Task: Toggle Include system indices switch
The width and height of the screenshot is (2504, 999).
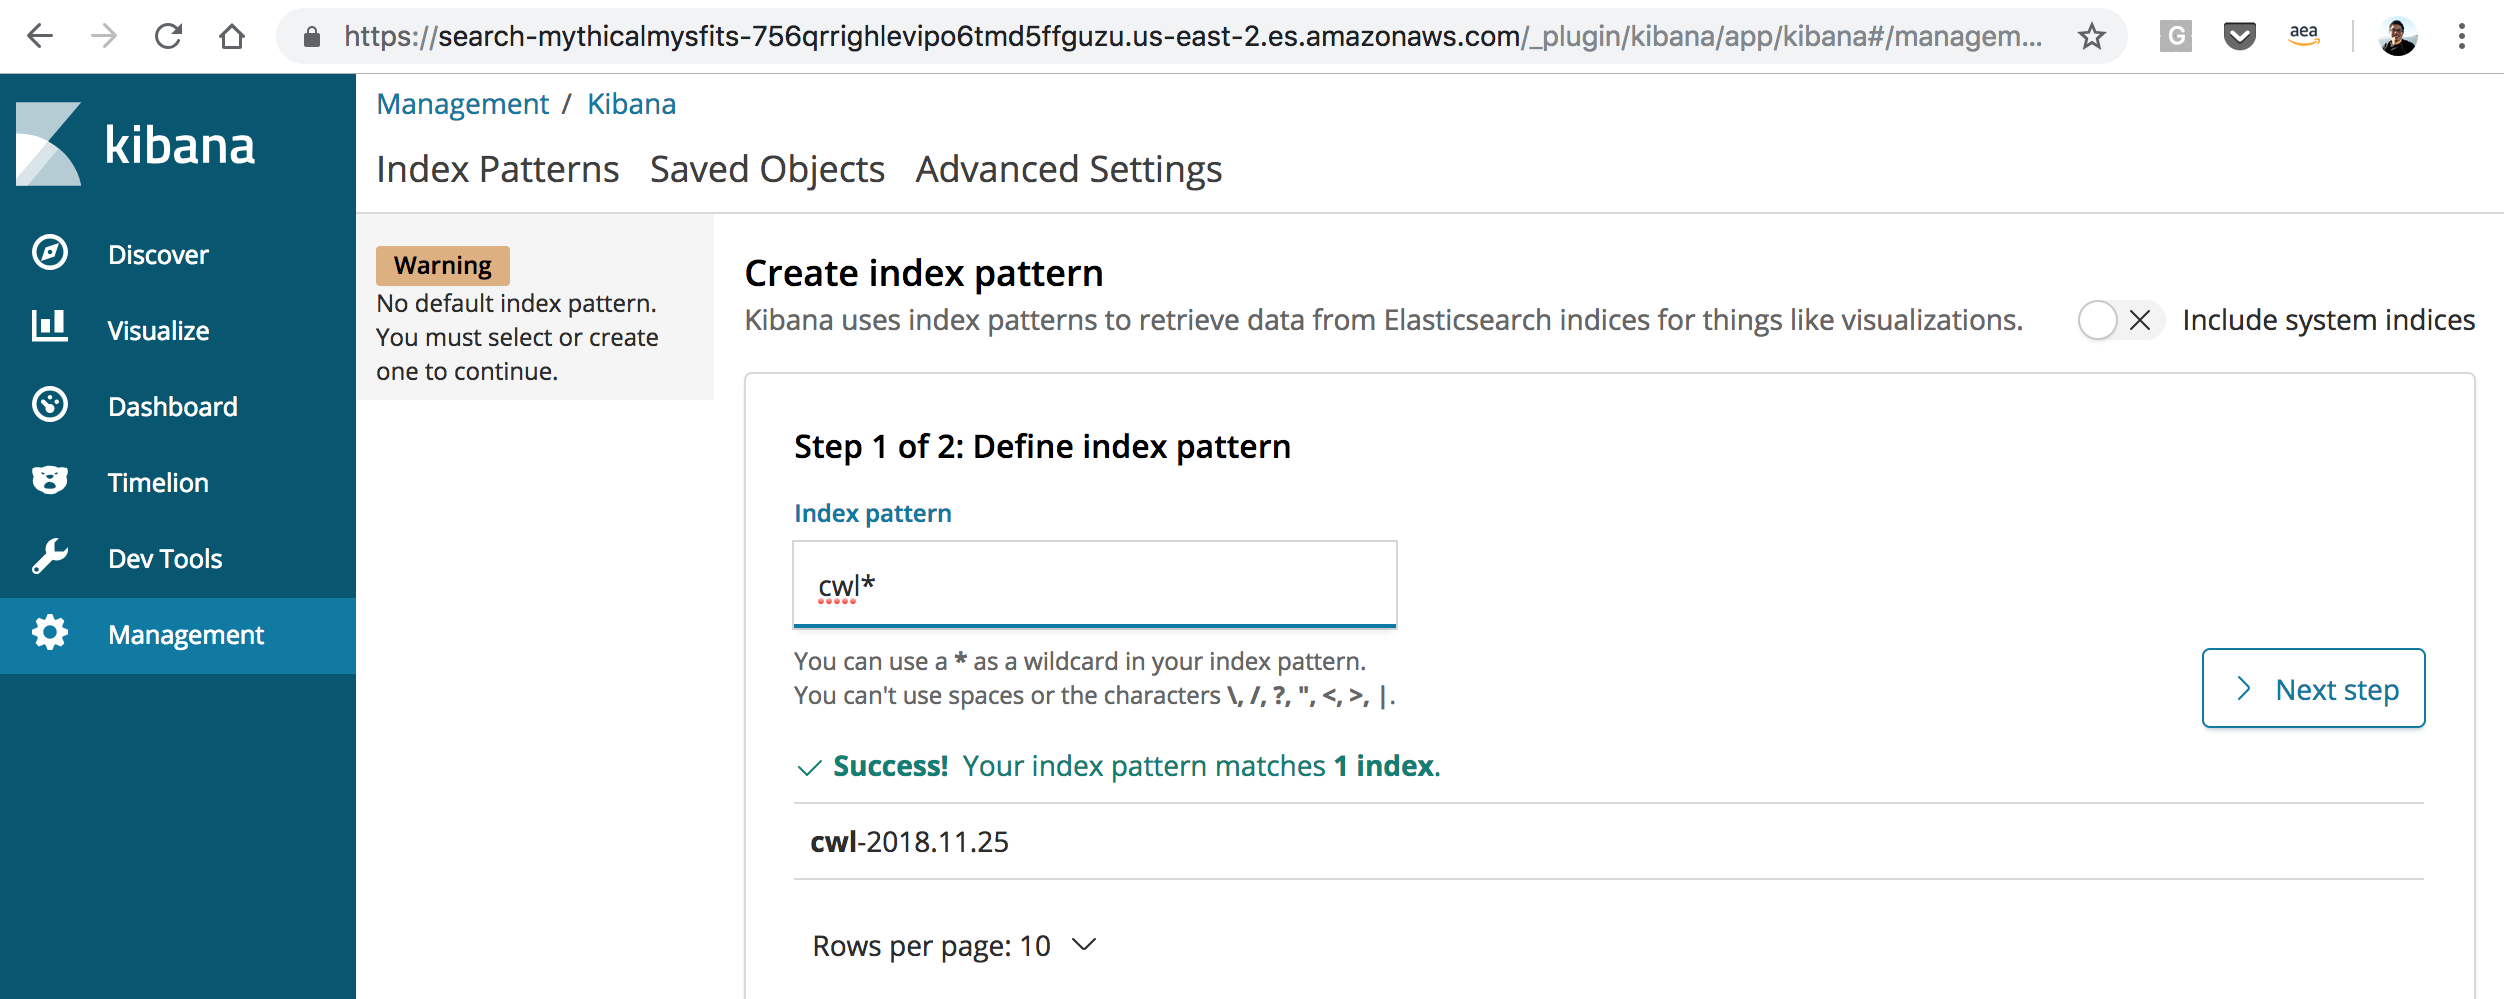Action: tap(2120, 320)
